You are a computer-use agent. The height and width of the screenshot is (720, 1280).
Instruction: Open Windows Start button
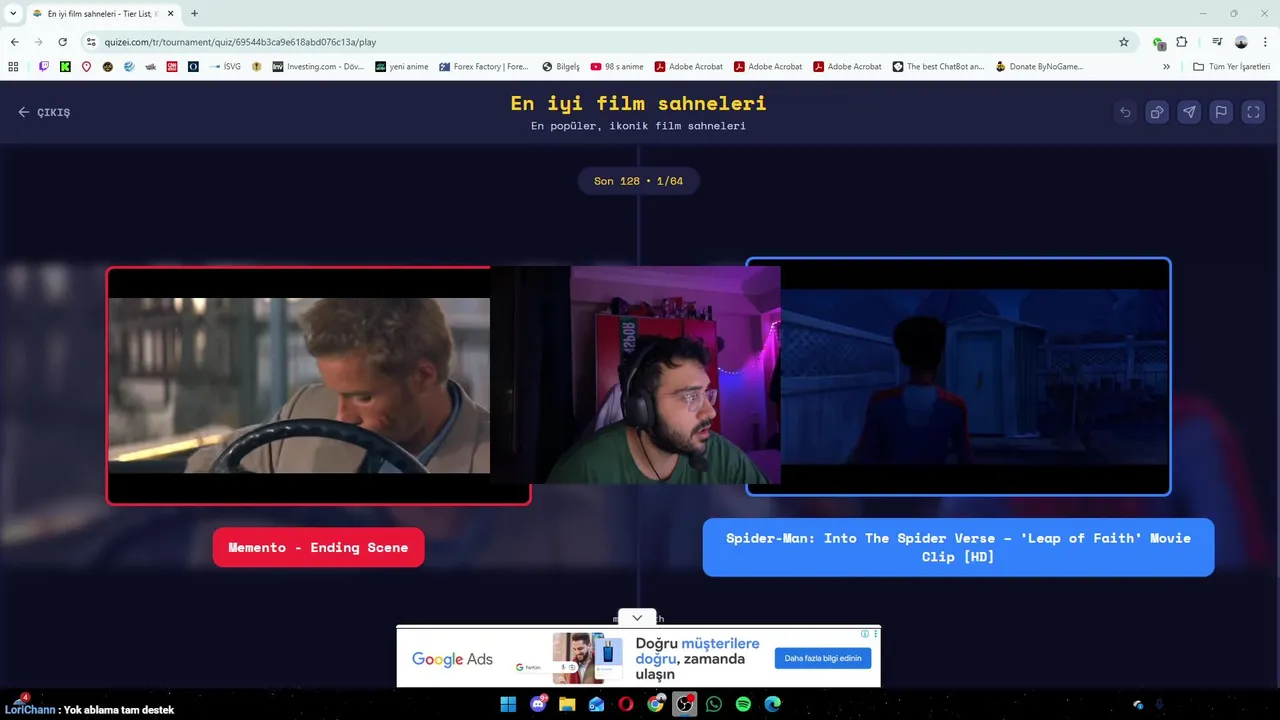[508, 704]
